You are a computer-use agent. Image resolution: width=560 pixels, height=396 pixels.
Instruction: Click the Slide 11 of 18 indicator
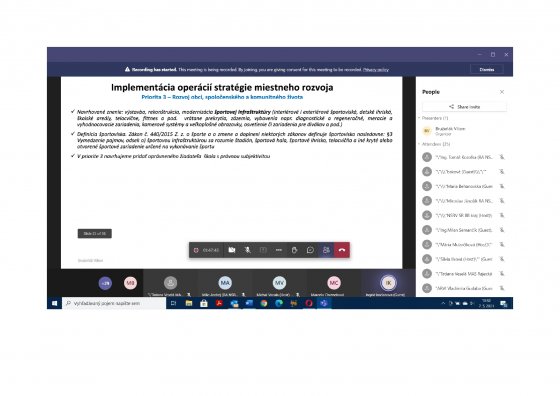[95, 234]
